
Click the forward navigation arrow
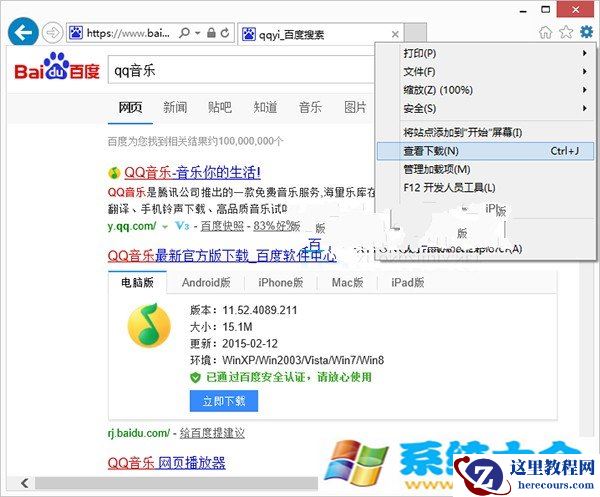click(x=52, y=33)
